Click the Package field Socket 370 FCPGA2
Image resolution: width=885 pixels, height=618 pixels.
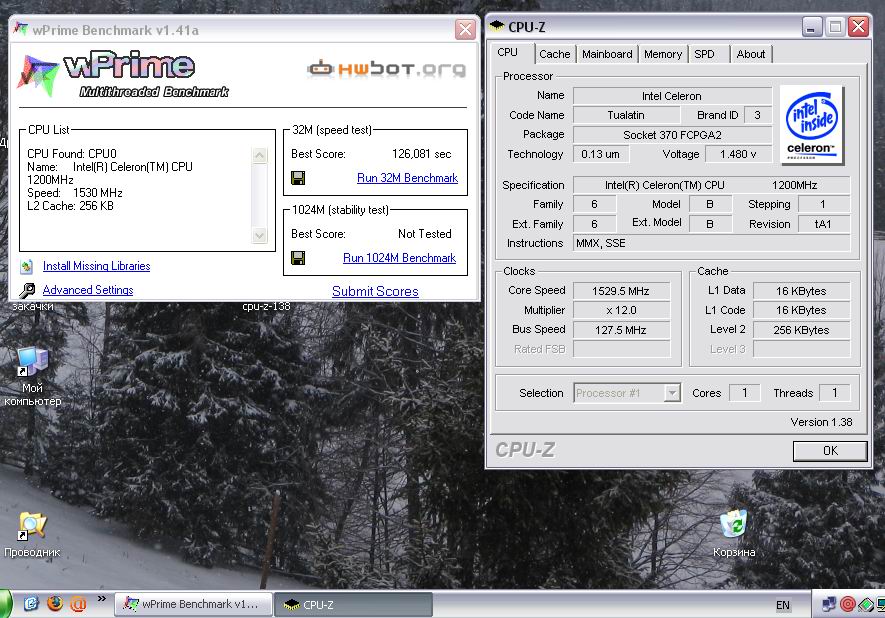pyautogui.click(x=672, y=135)
